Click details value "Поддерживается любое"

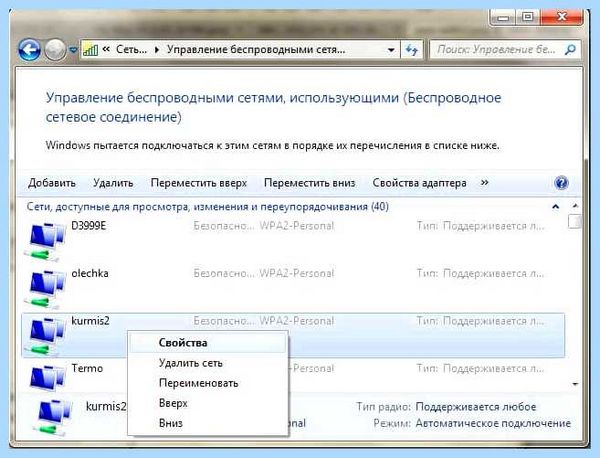476,407
